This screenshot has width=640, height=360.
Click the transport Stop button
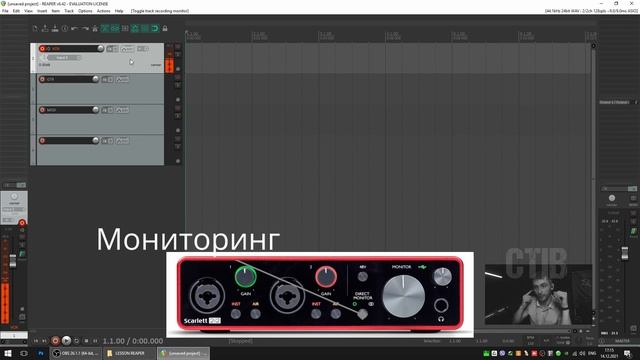(86, 340)
